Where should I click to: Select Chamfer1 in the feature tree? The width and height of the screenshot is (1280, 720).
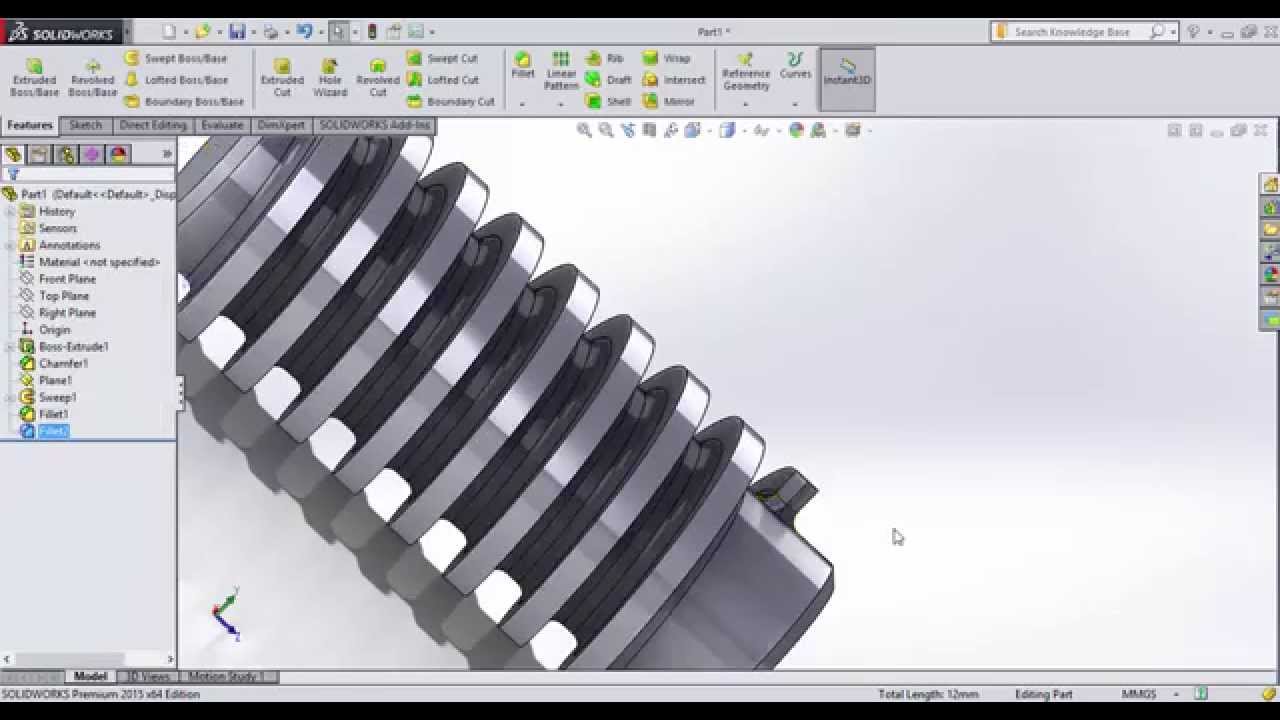[x=63, y=363]
